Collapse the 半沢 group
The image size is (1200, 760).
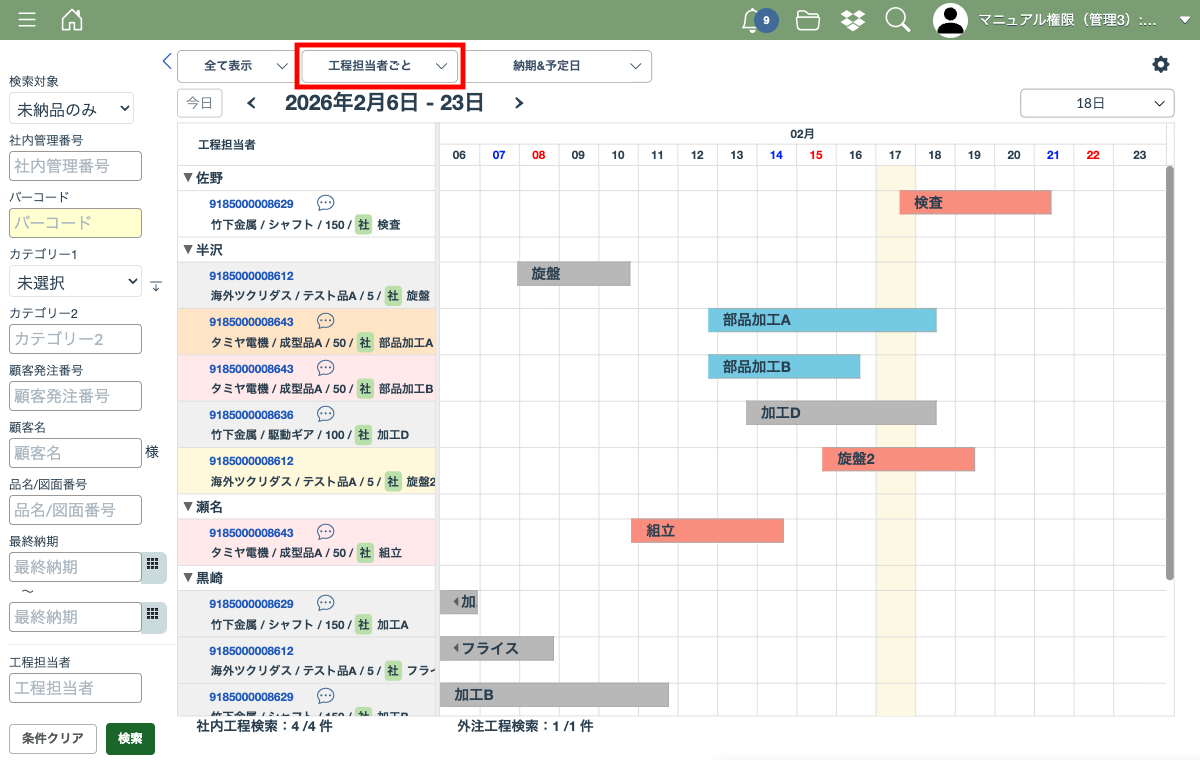[188, 250]
